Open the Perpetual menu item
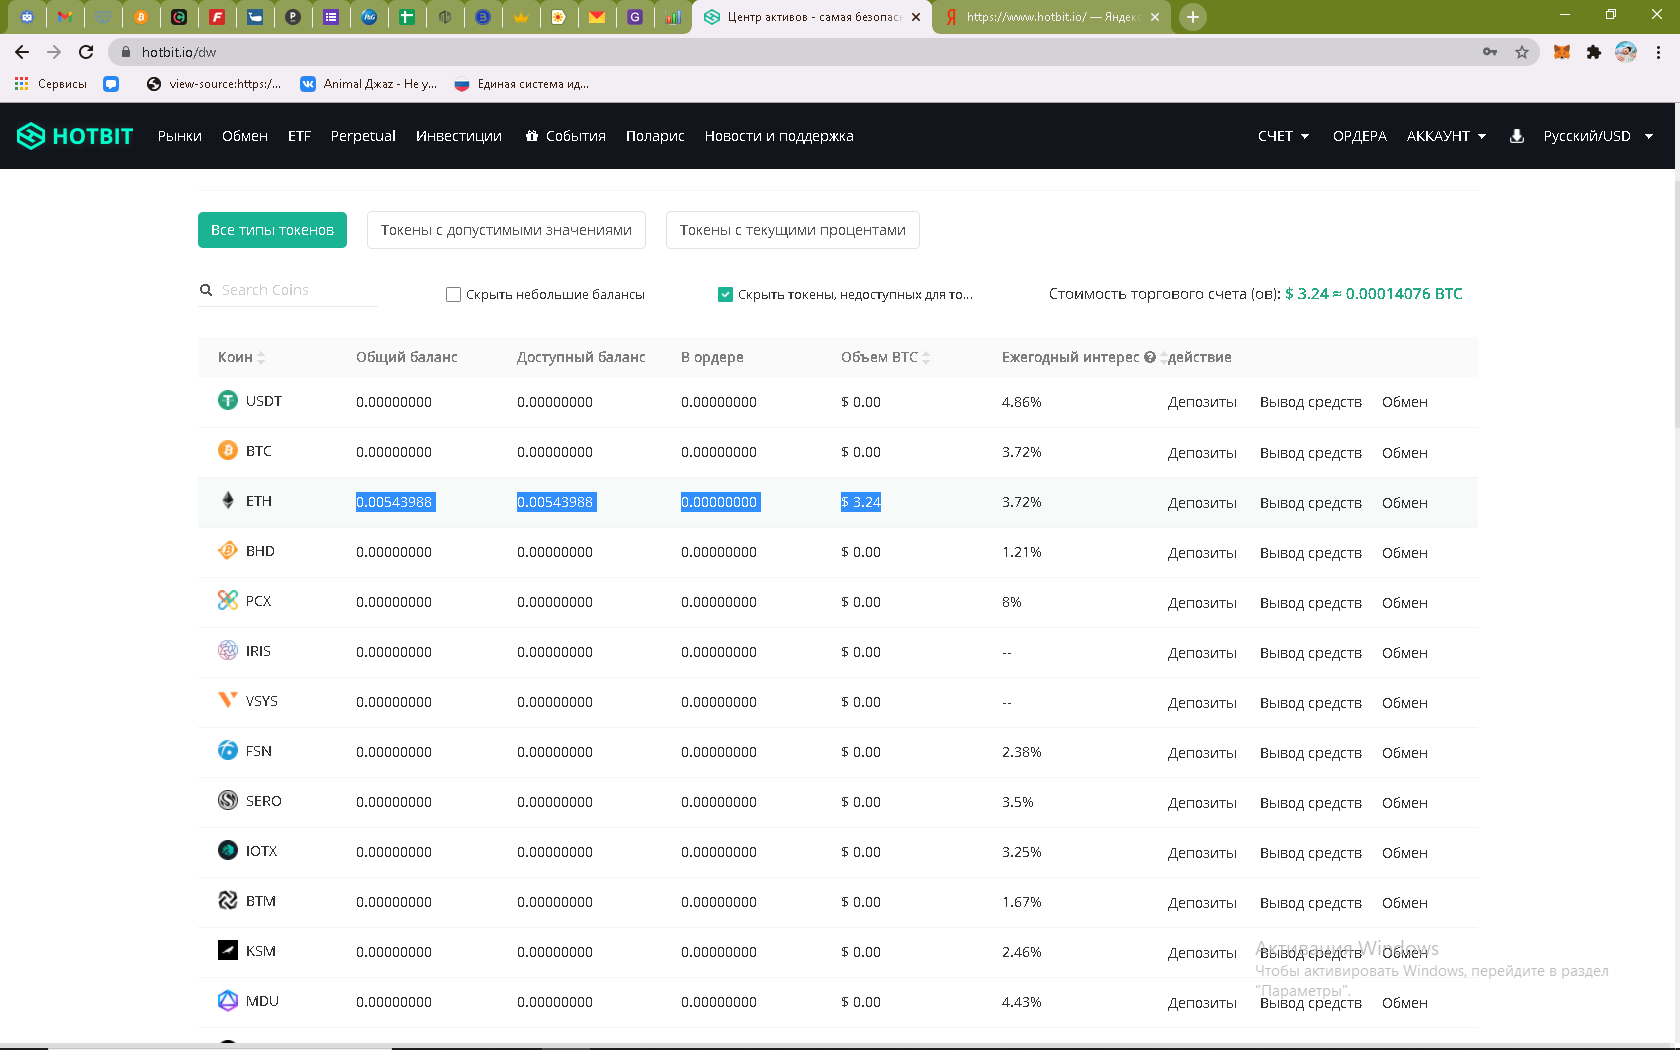The height and width of the screenshot is (1050, 1680). 363,136
